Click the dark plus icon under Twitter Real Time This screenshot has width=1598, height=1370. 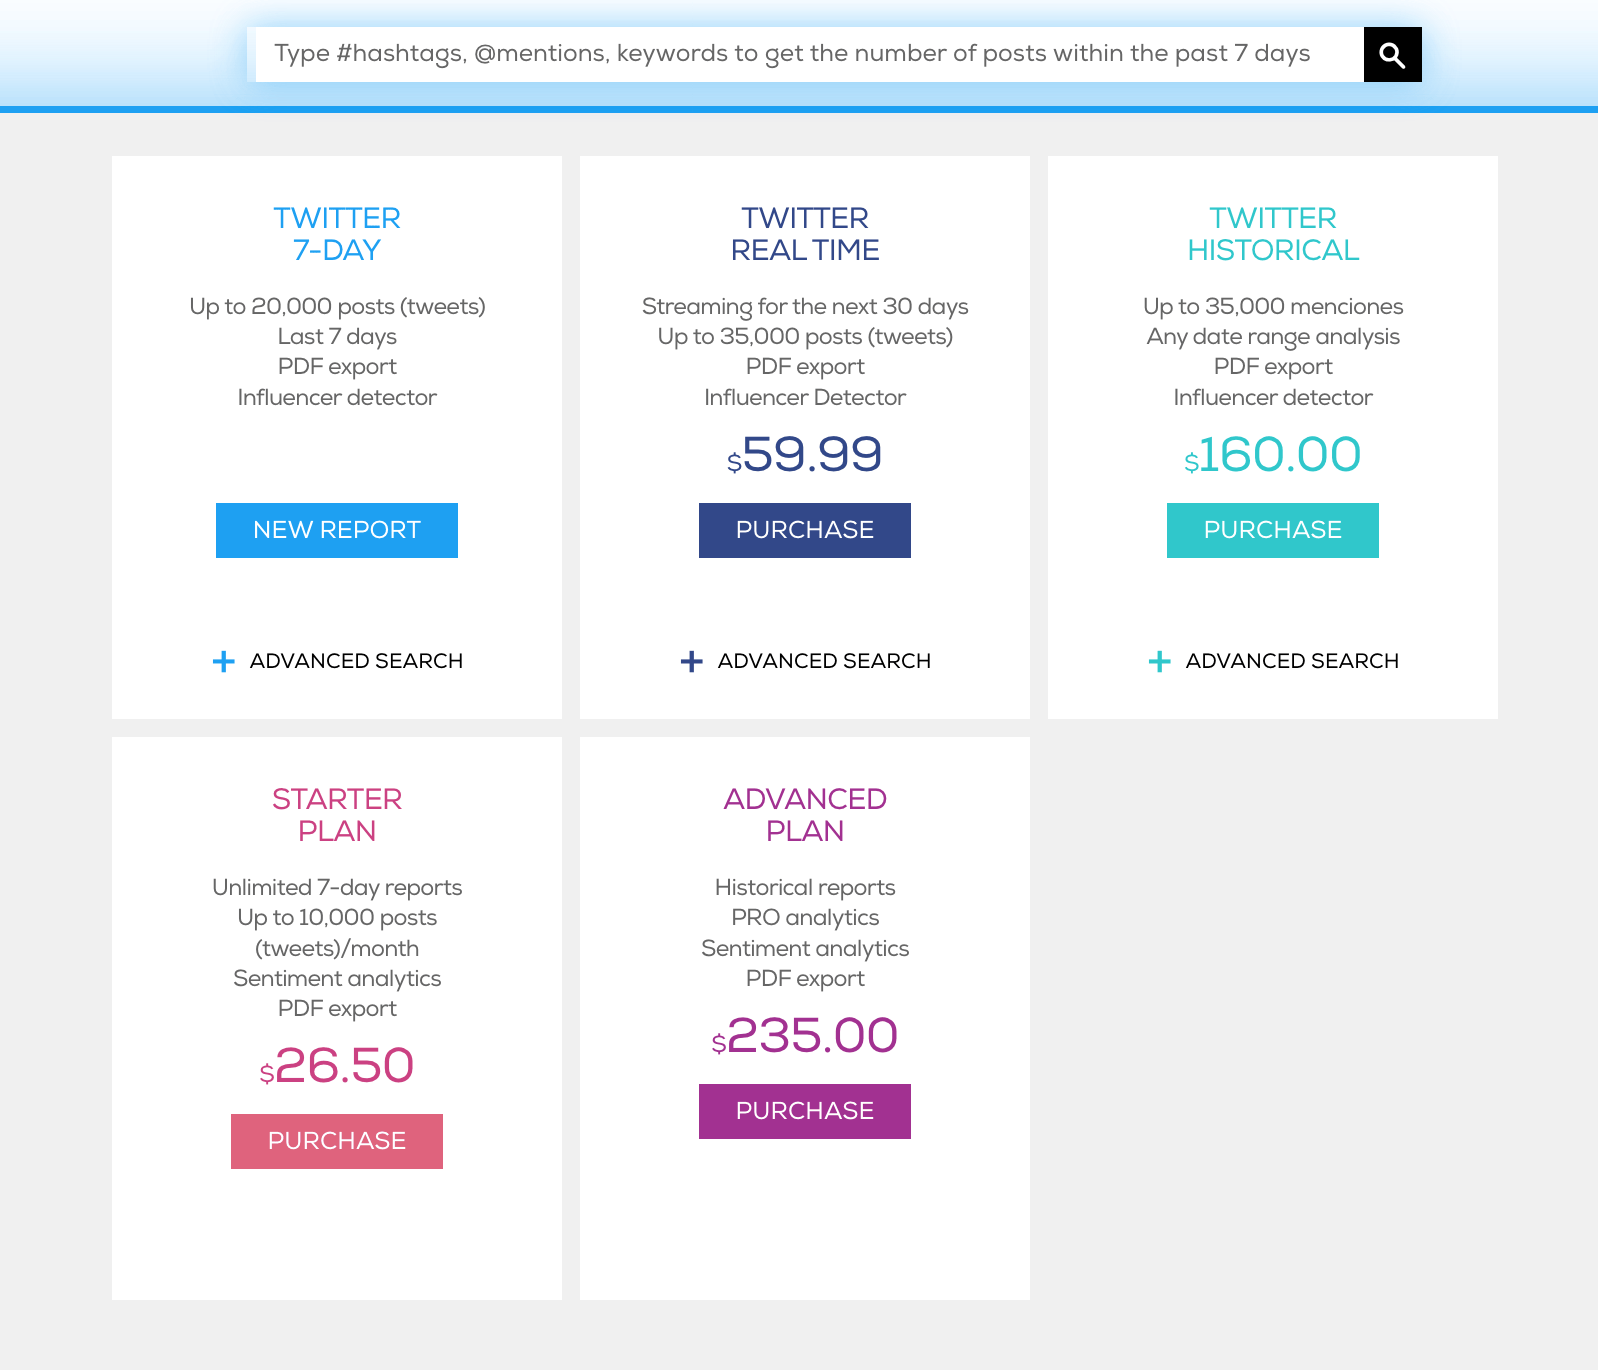pyautogui.click(x=691, y=661)
